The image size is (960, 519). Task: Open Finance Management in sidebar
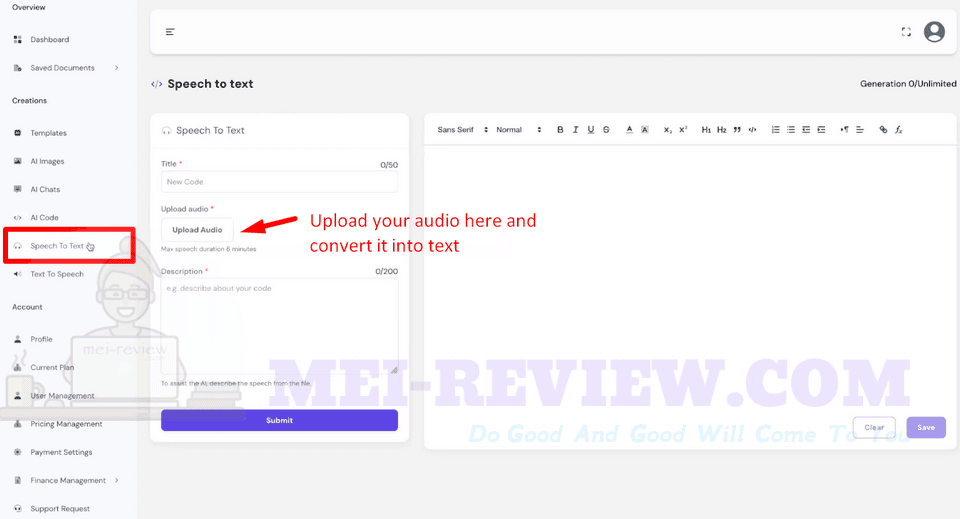pos(68,480)
